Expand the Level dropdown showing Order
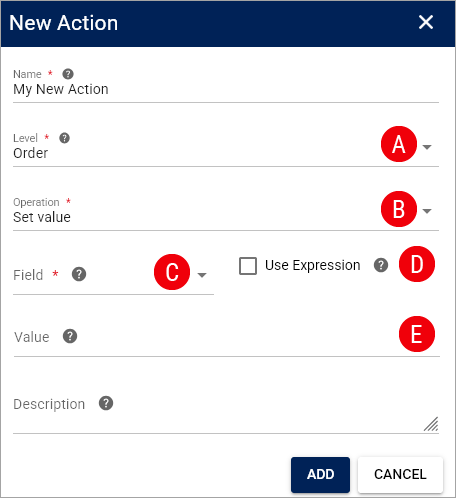The height and width of the screenshot is (498, 456). [427, 147]
